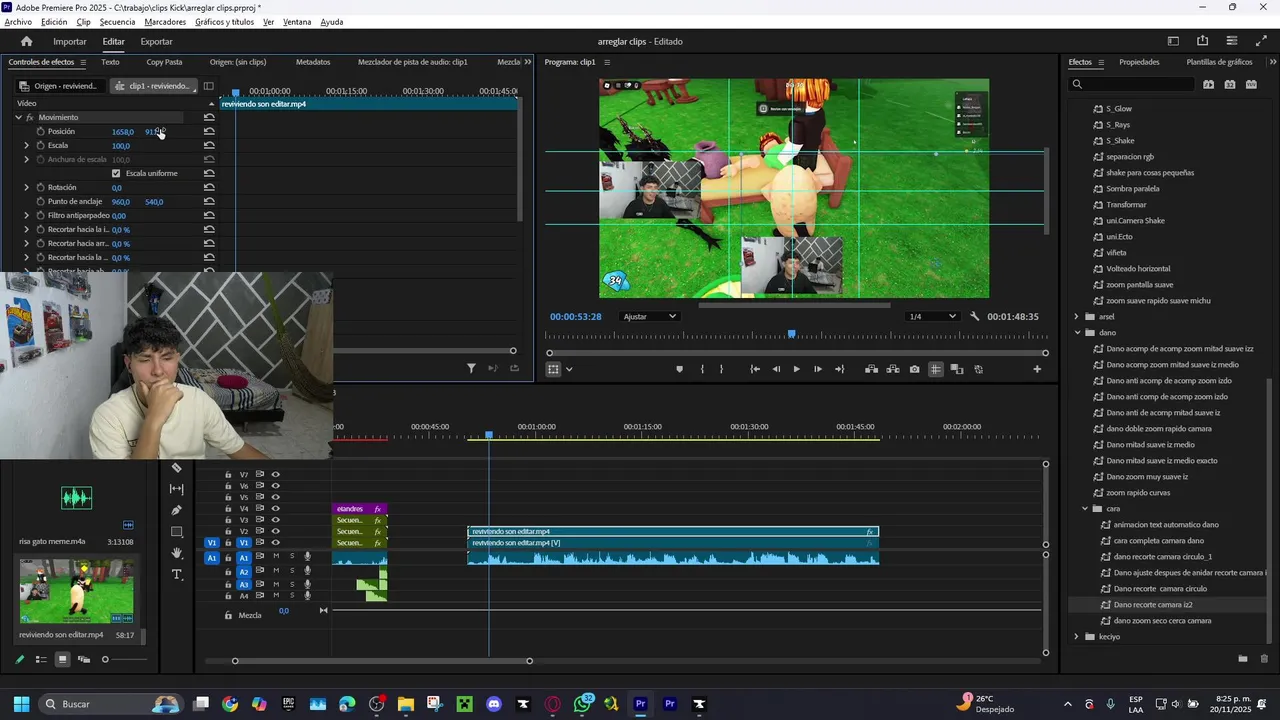This screenshot has height=720, width=1280.
Task: Uncheck the Escala uniforme checkbox
Action: 116,173
